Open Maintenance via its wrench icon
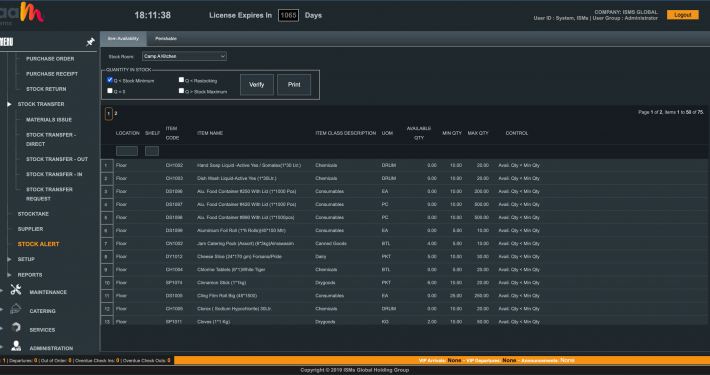This screenshot has width=710, height=375. click(x=16, y=290)
